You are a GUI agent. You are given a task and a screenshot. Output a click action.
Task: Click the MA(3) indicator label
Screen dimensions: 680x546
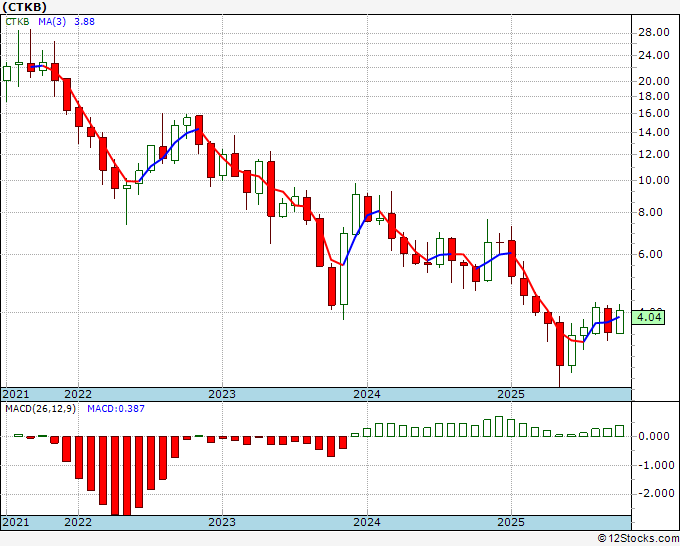(52, 22)
